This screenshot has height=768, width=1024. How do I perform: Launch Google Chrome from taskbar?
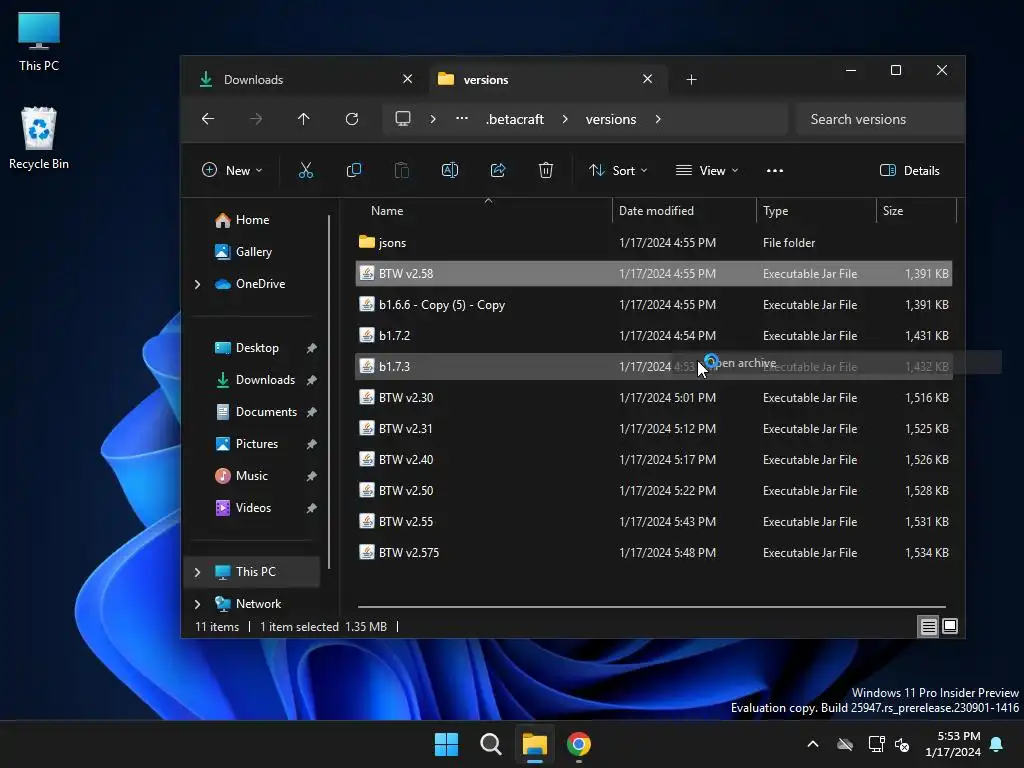[579, 744]
